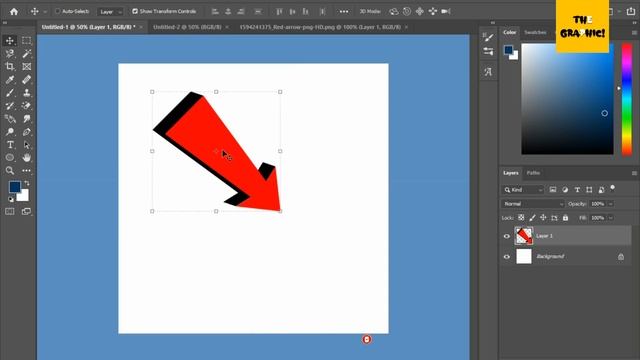
Task: Select the Untitled-1 document tab
Action: [x=88, y=27]
